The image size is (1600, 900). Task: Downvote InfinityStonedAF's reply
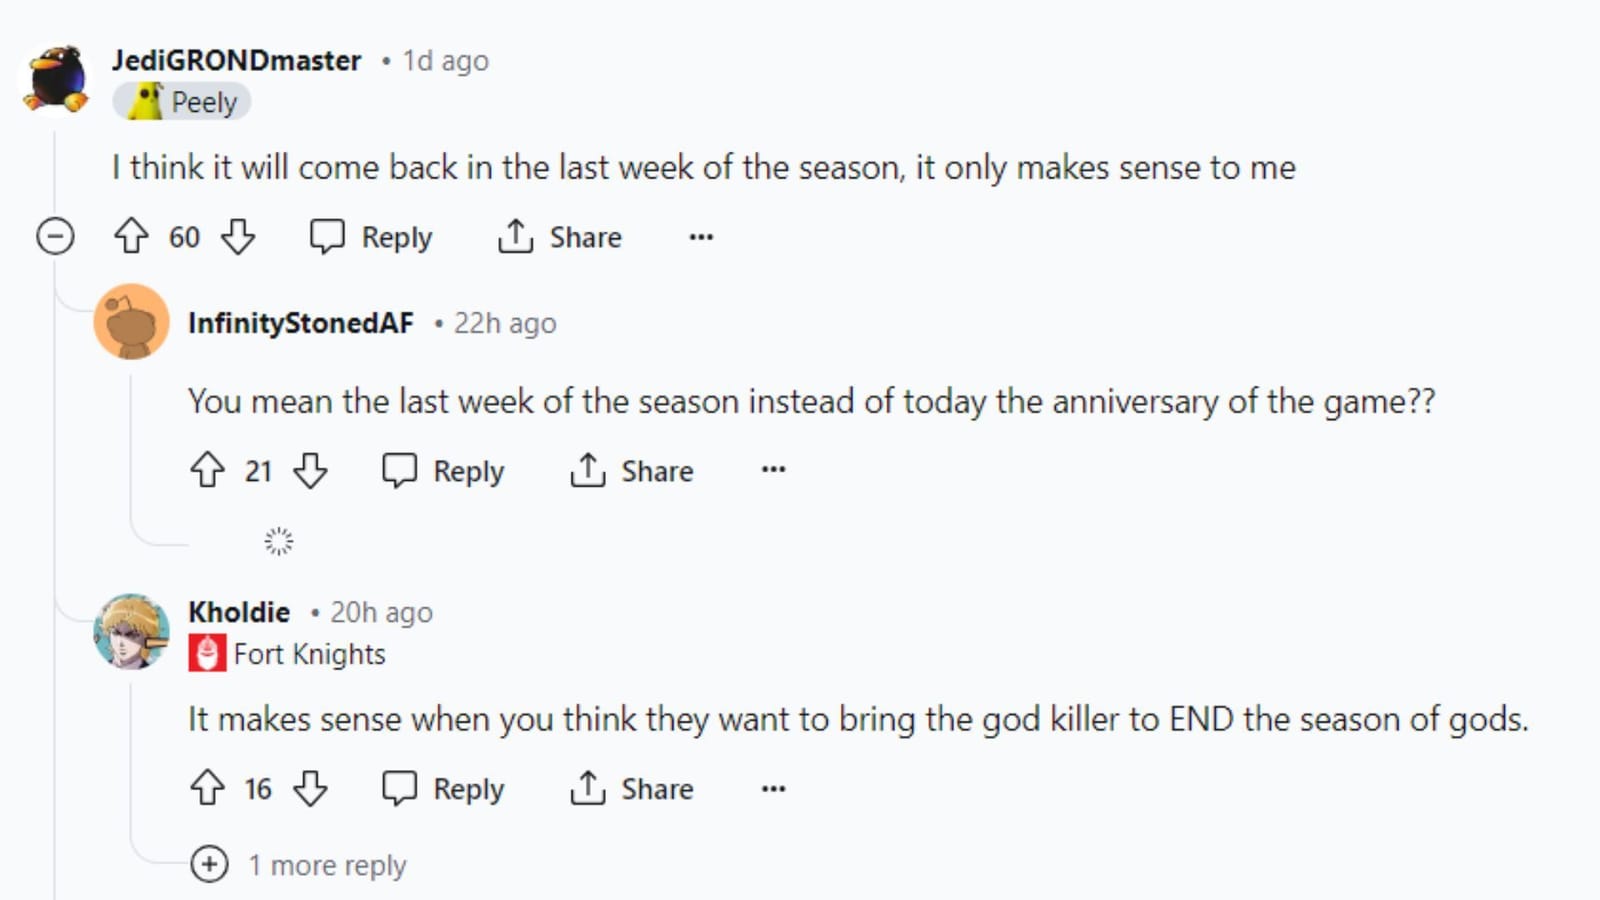pyautogui.click(x=311, y=470)
